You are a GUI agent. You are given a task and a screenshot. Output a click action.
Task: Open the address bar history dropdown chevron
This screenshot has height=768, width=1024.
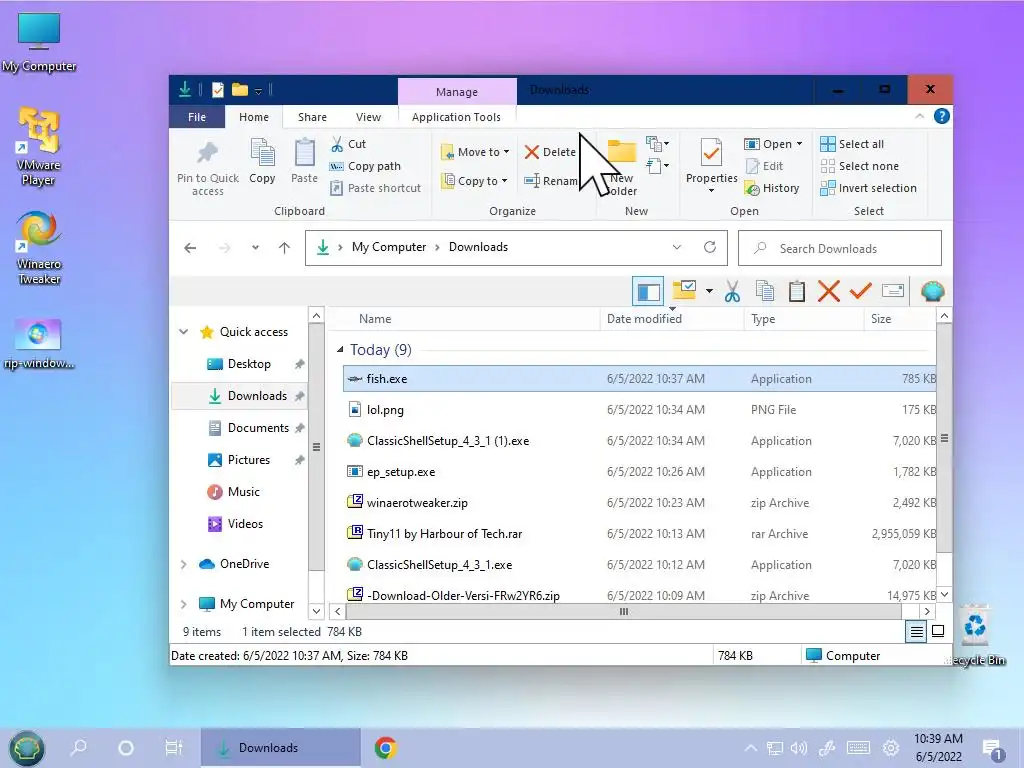(677, 247)
